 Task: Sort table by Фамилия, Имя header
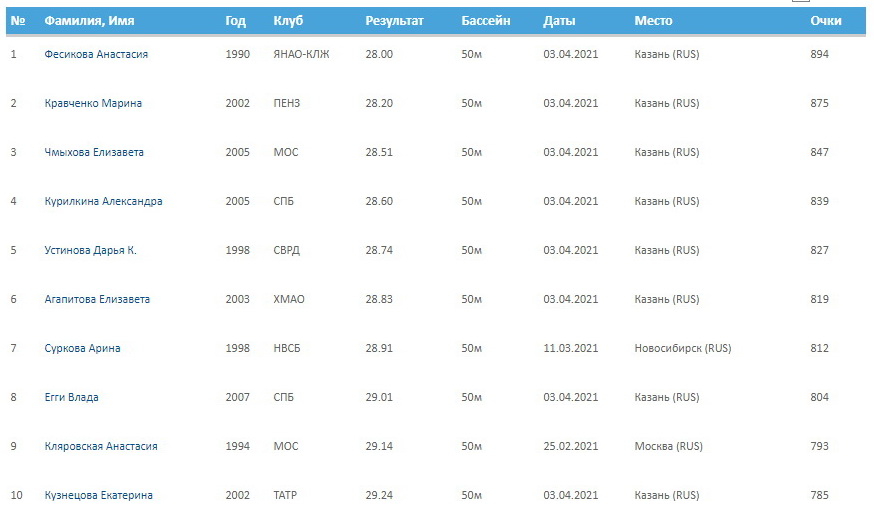89,21
